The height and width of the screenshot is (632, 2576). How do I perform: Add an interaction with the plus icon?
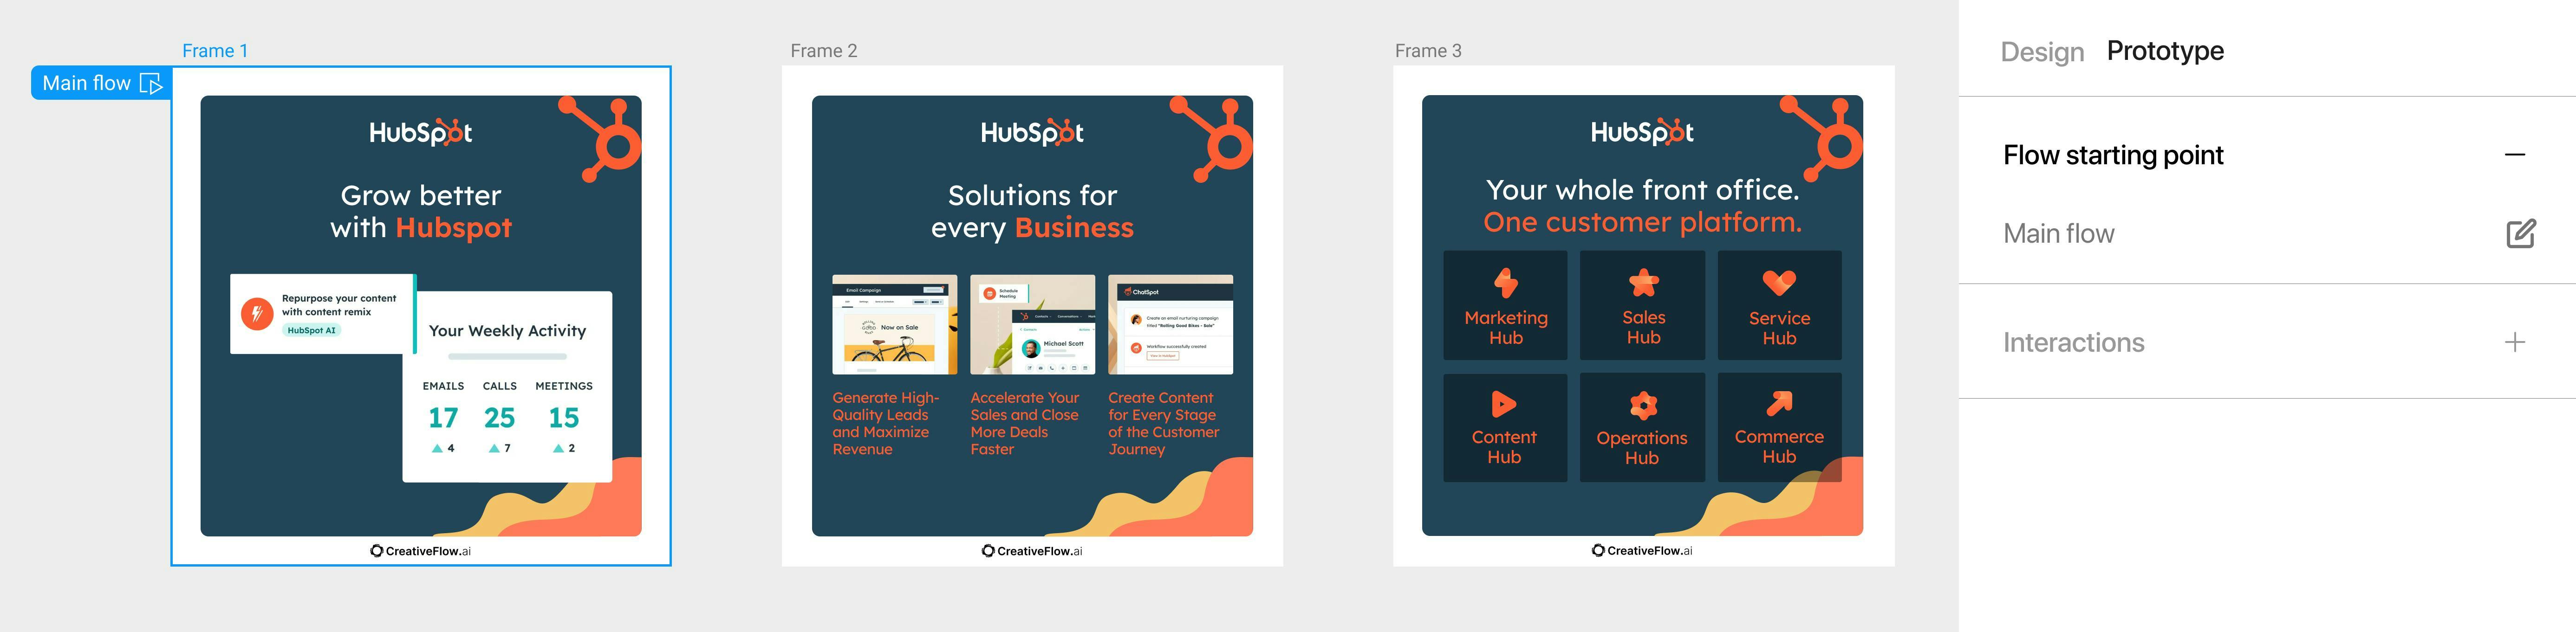point(2514,342)
